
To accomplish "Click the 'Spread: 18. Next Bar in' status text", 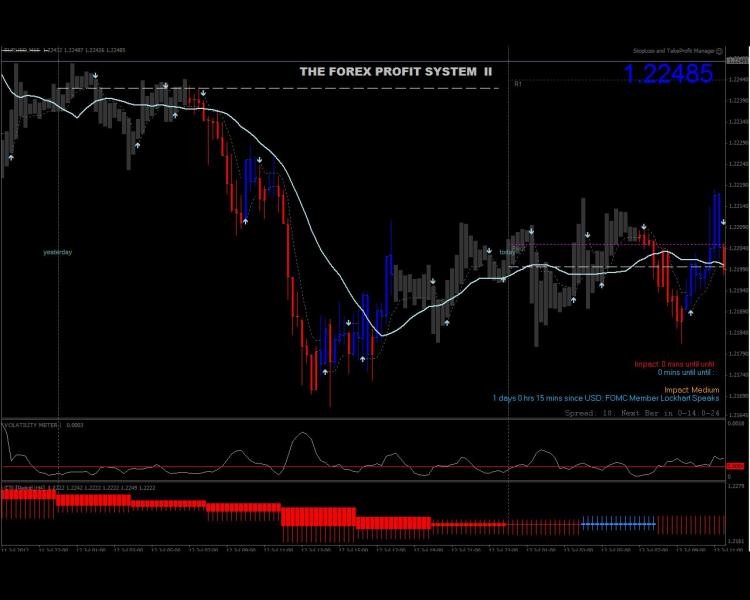I will 642,413.
